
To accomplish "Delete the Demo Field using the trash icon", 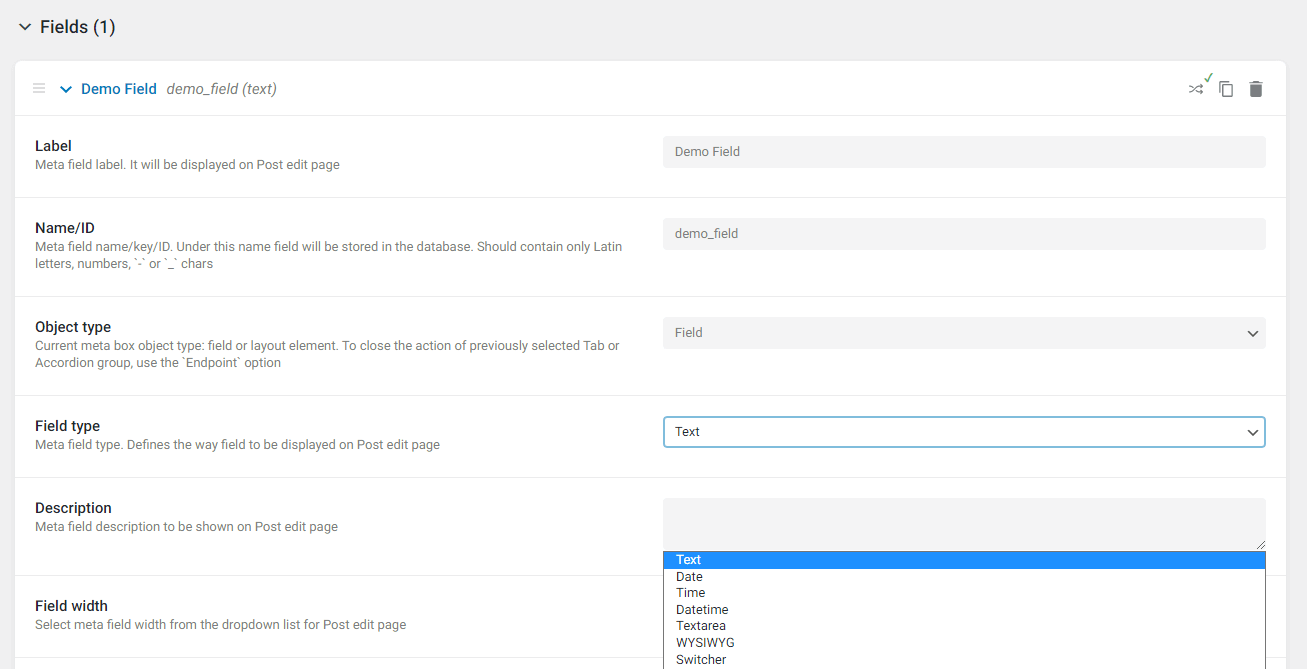I will click(1256, 89).
